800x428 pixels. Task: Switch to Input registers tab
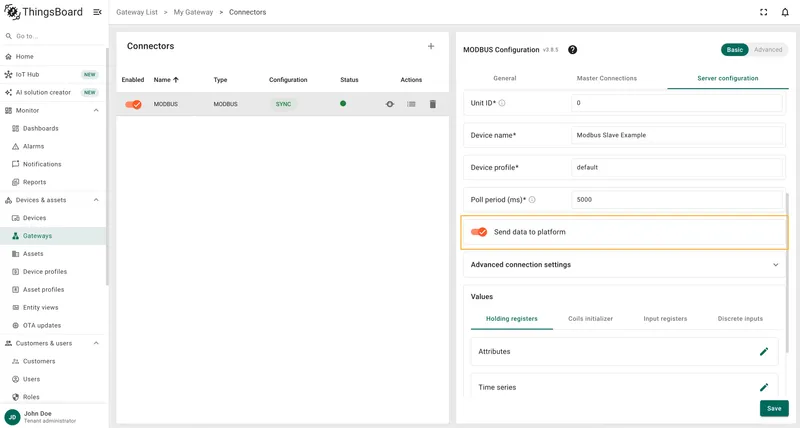665,319
